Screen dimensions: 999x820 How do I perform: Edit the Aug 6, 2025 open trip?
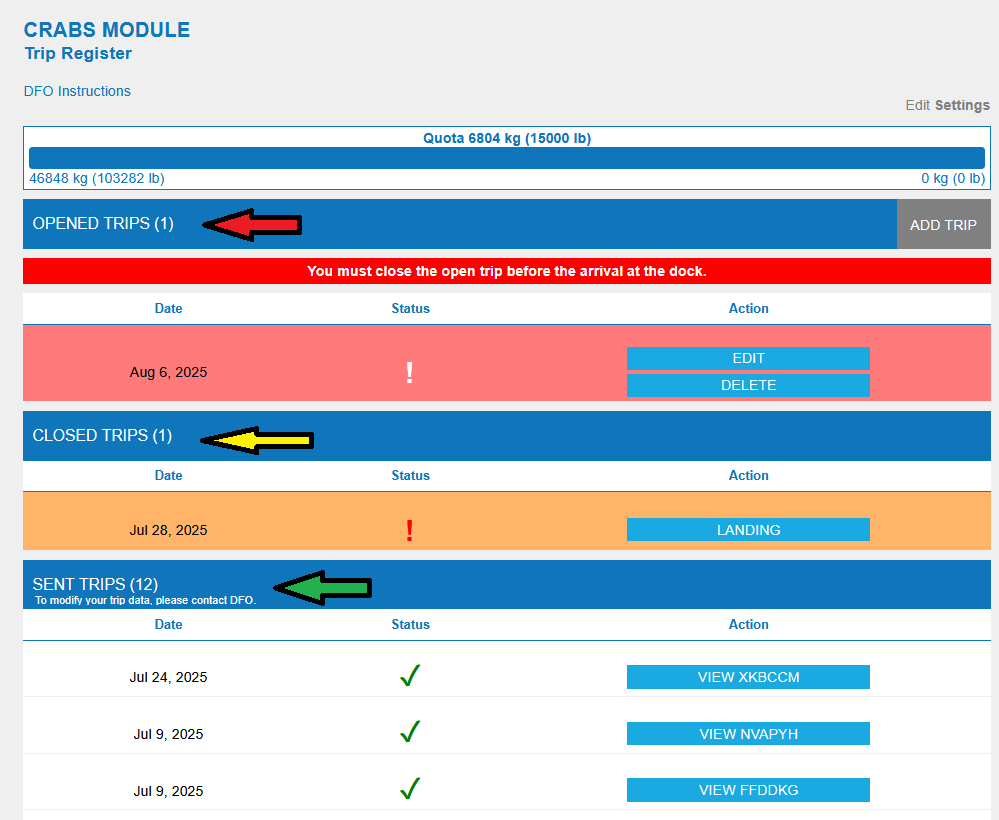point(748,358)
